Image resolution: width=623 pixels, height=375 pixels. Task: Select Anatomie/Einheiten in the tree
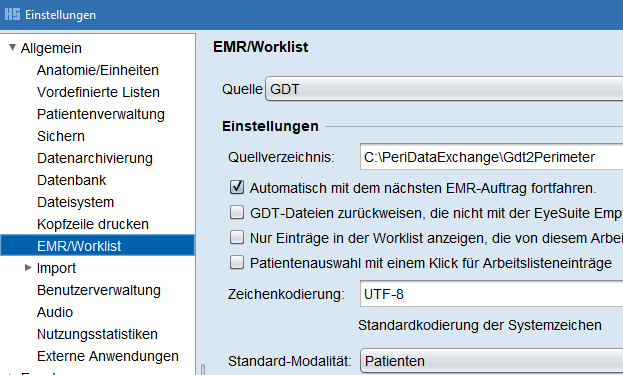[98, 70]
